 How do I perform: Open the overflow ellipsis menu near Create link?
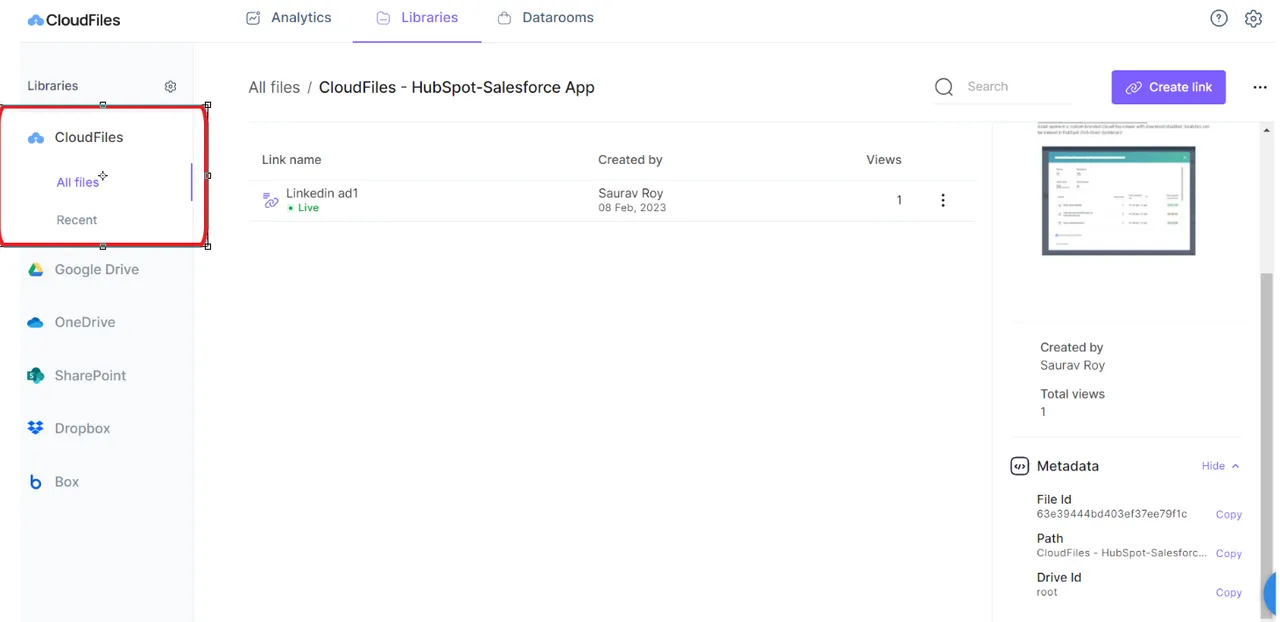pos(1260,87)
